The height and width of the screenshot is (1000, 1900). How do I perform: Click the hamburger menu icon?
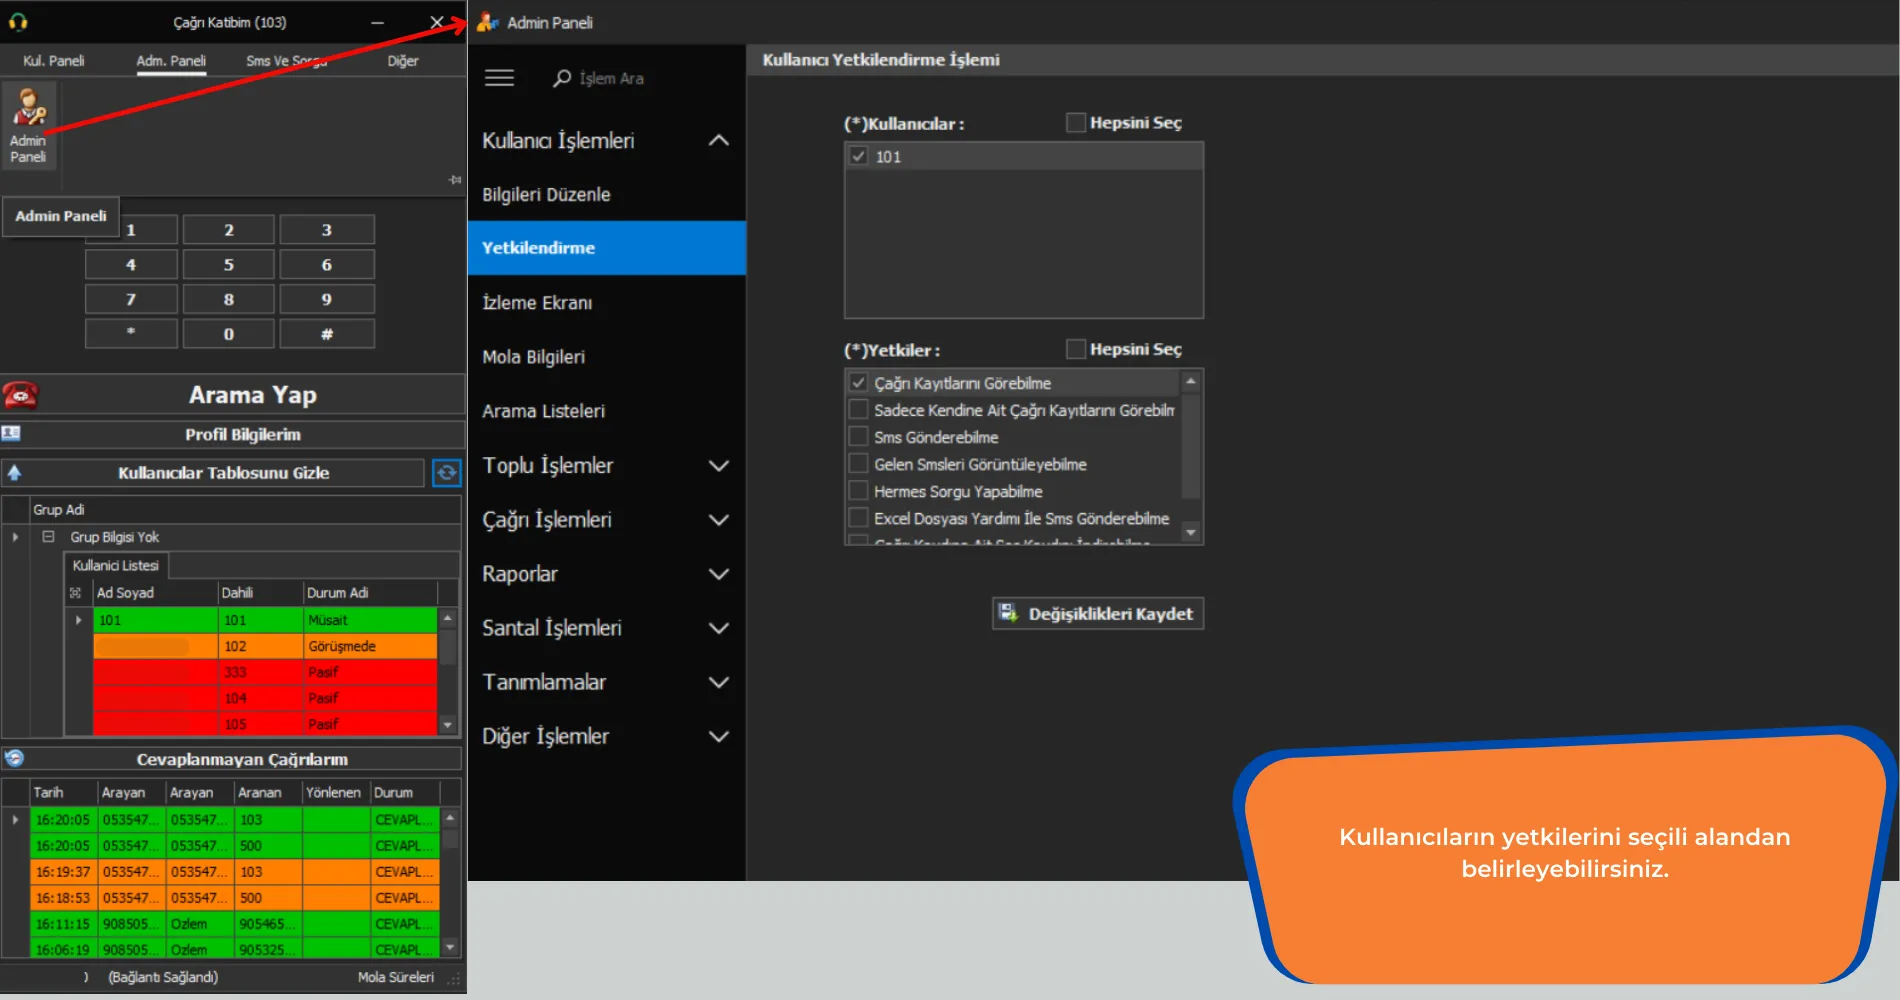pos(499,78)
